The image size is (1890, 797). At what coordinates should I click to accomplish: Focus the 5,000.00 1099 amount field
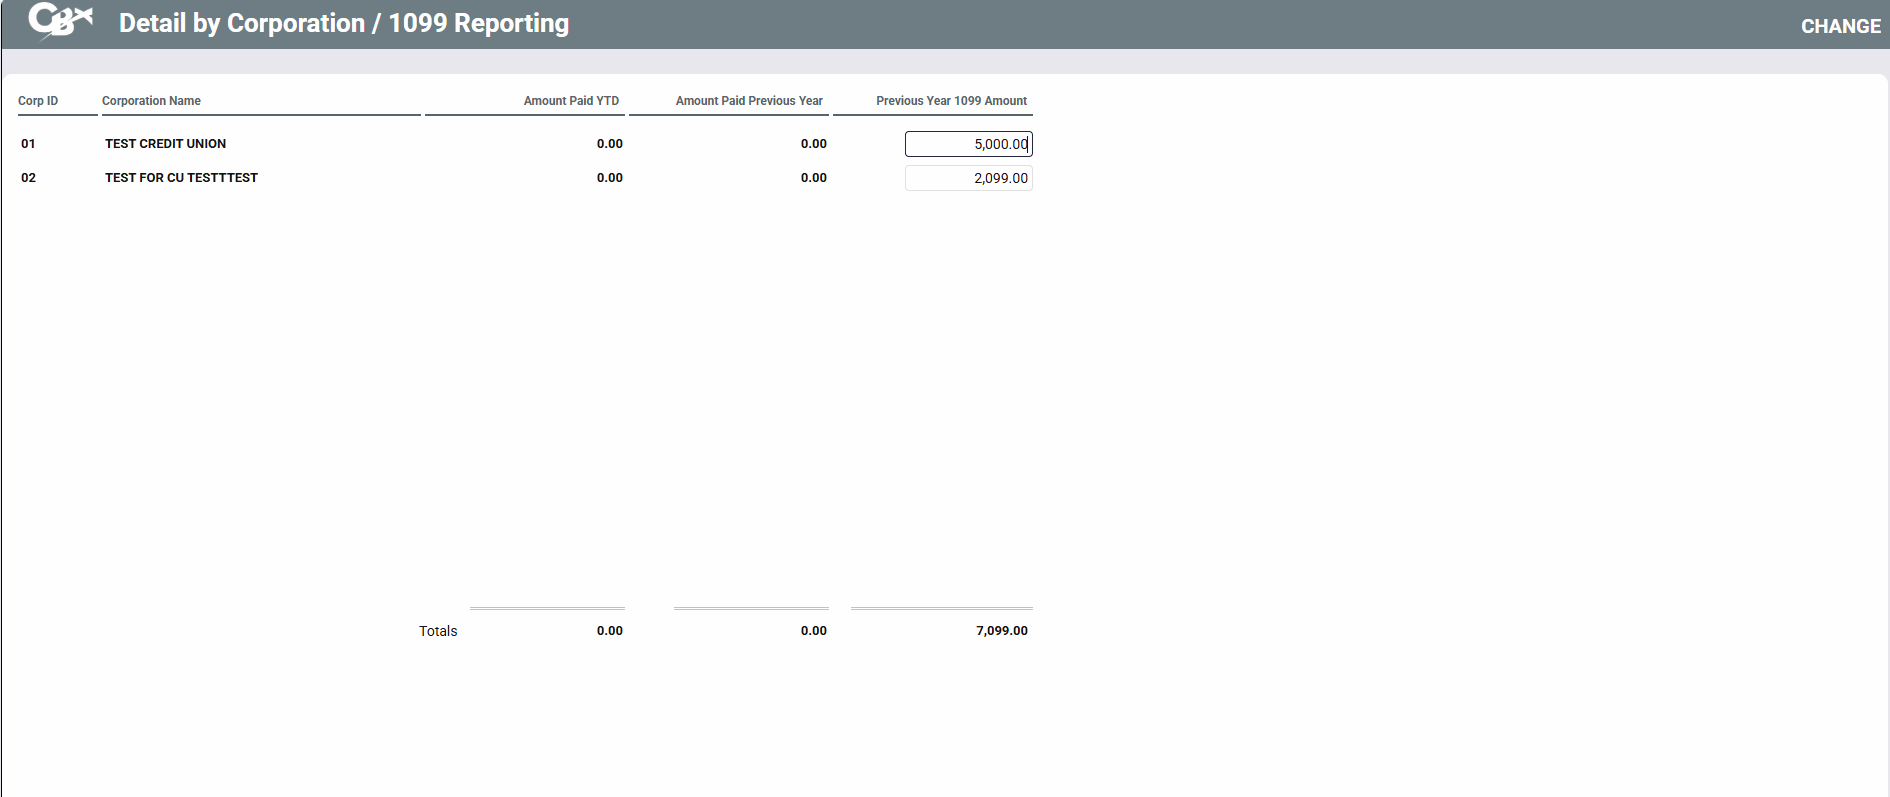[x=967, y=144]
